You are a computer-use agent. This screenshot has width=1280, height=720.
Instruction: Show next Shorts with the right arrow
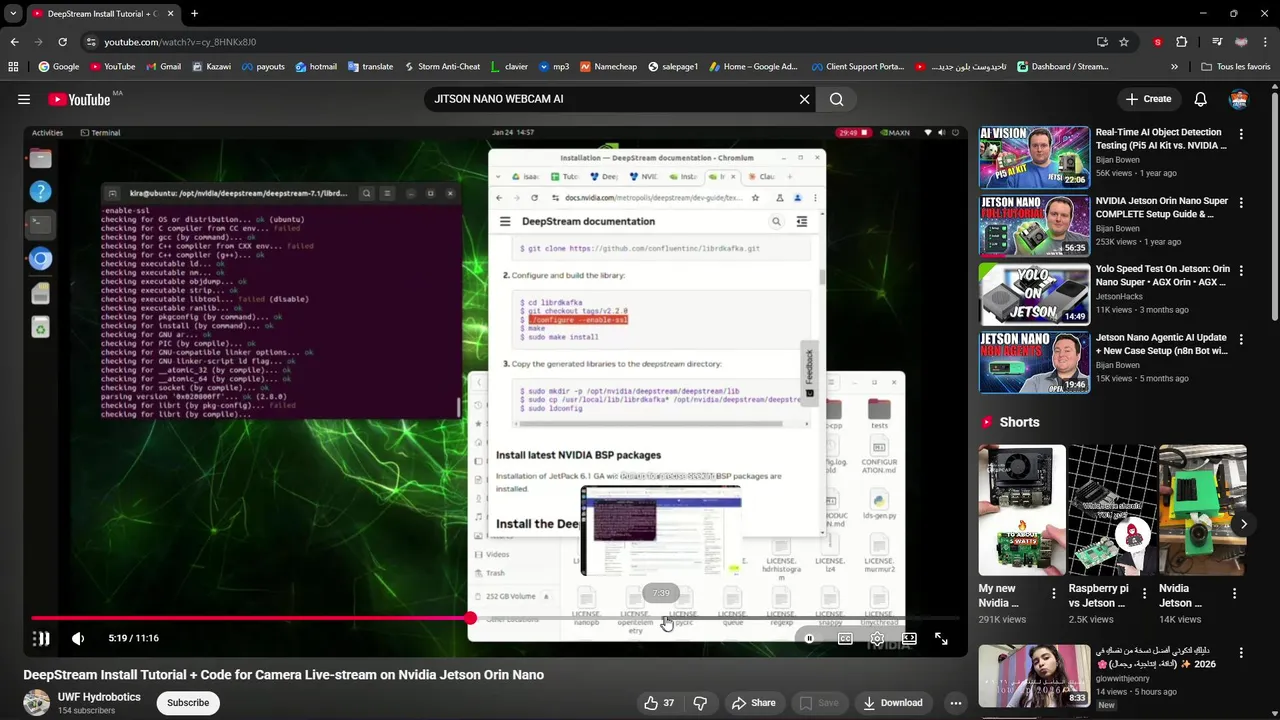pos(1243,523)
